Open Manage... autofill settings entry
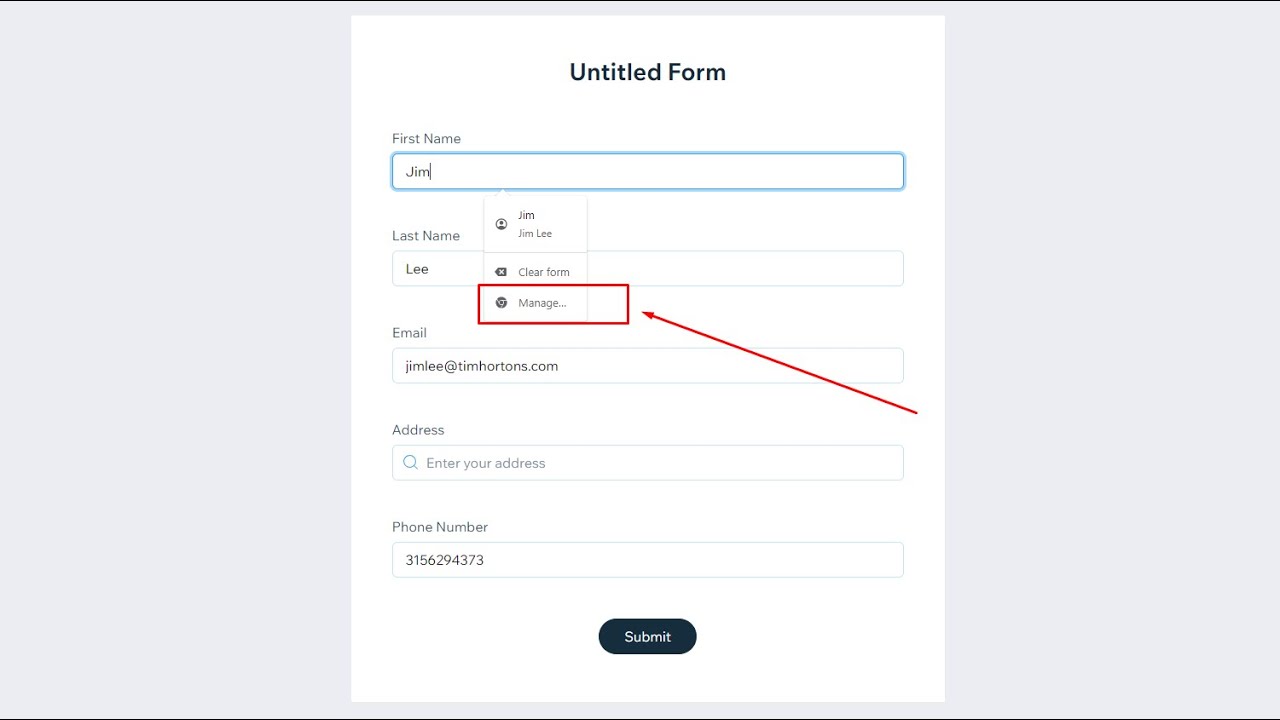The height and width of the screenshot is (720, 1280). (x=535, y=303)
